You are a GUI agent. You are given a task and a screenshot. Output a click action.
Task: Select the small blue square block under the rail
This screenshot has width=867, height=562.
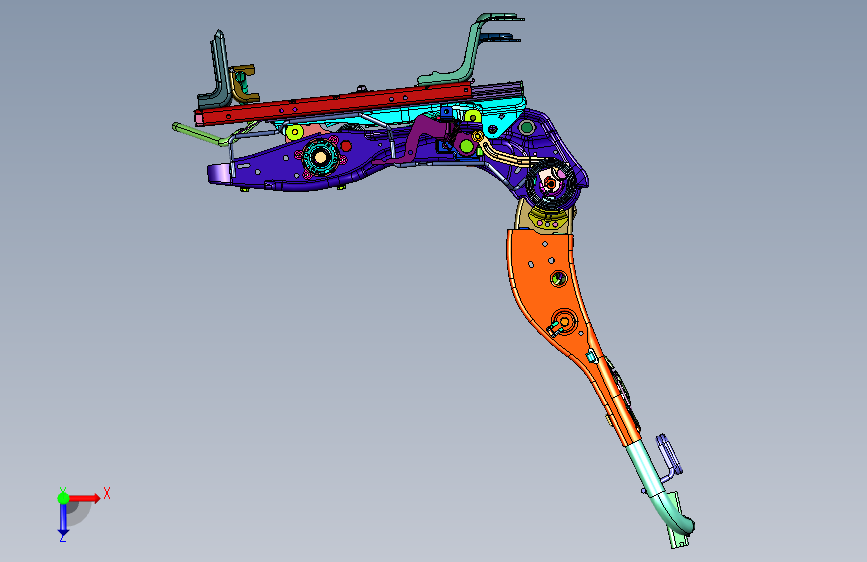446,113
